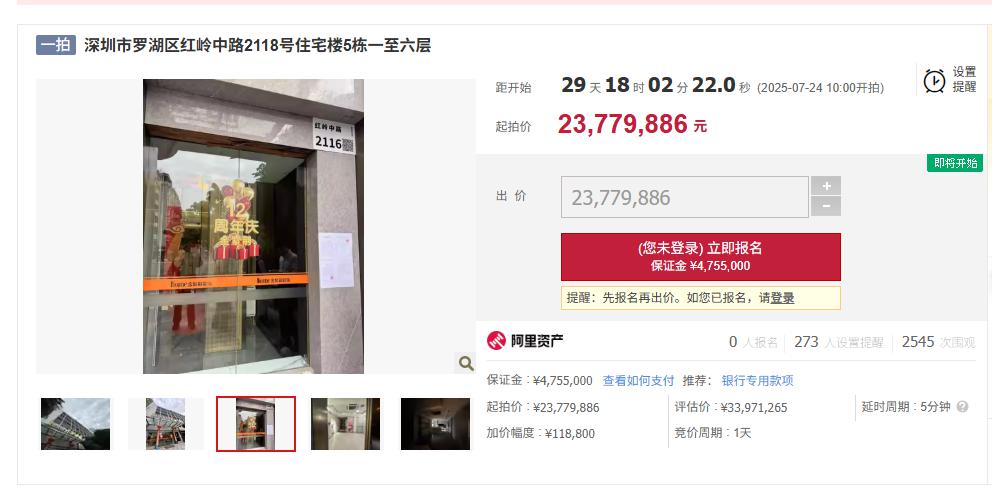
Task: Click the 出价 bid amount input field
Action: 685,197
